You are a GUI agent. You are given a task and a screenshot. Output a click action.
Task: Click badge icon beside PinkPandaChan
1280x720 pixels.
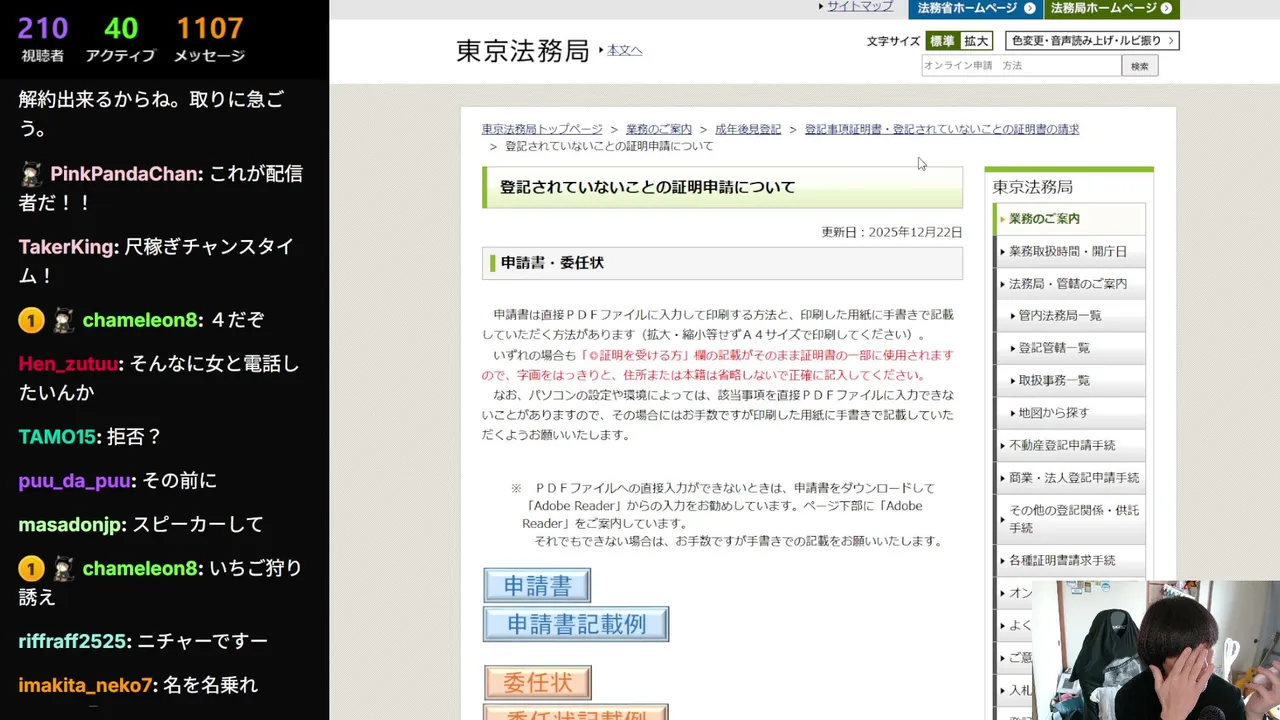tap(31, 174)
